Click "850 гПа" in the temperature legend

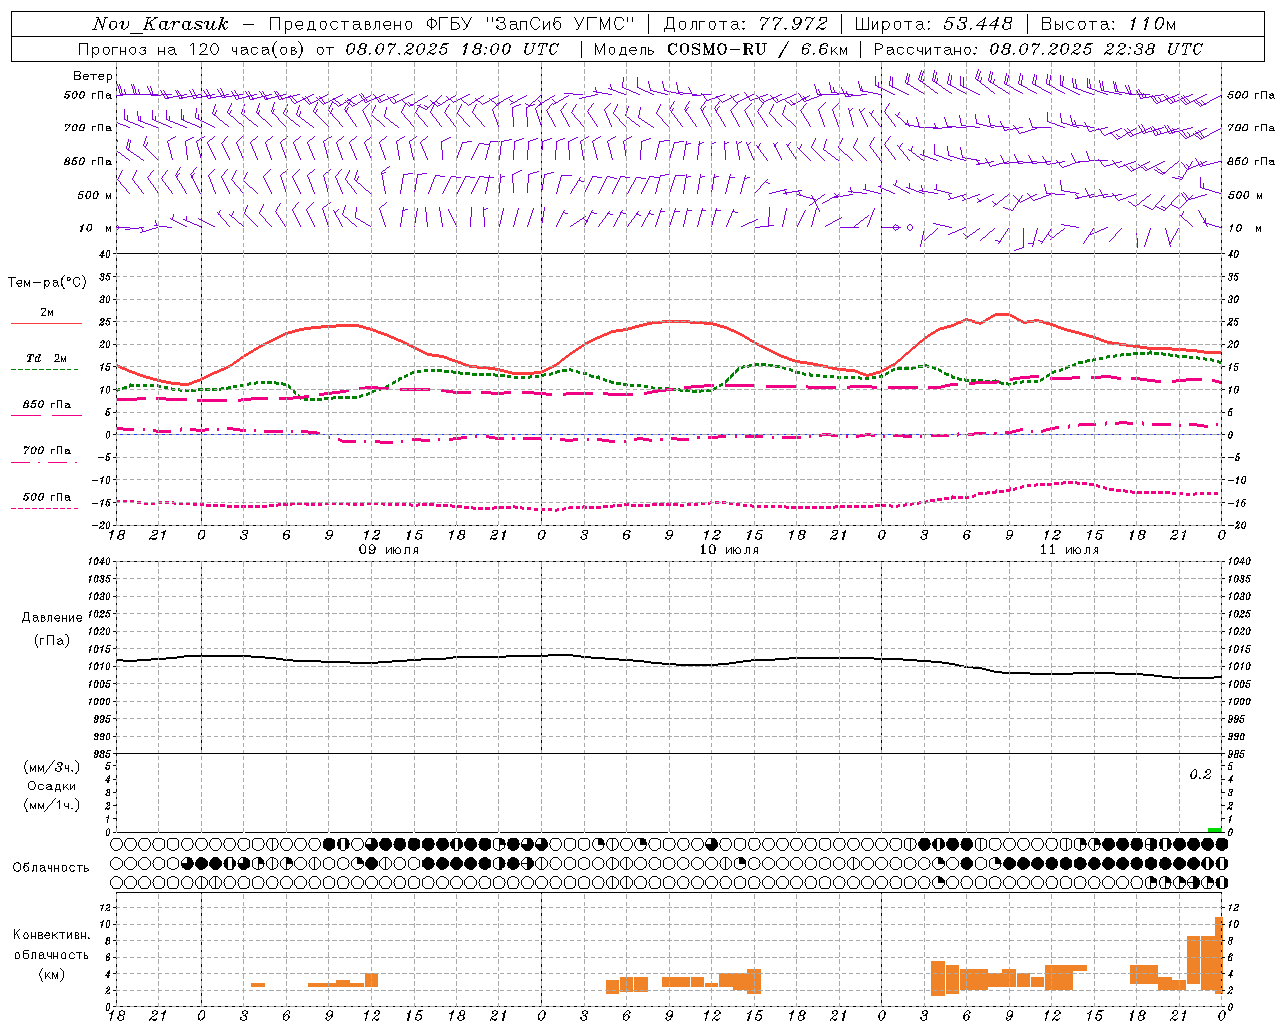(x=47, y=405)
